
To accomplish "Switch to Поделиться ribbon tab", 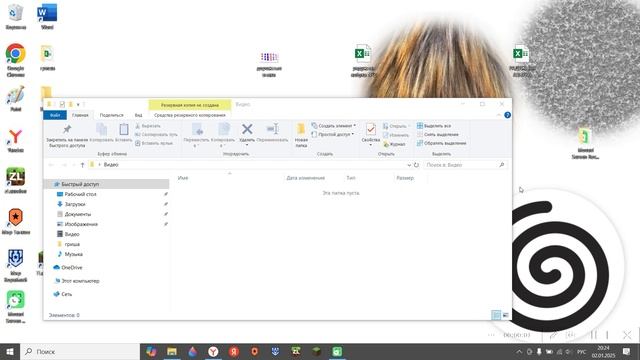I will (111, 115).
